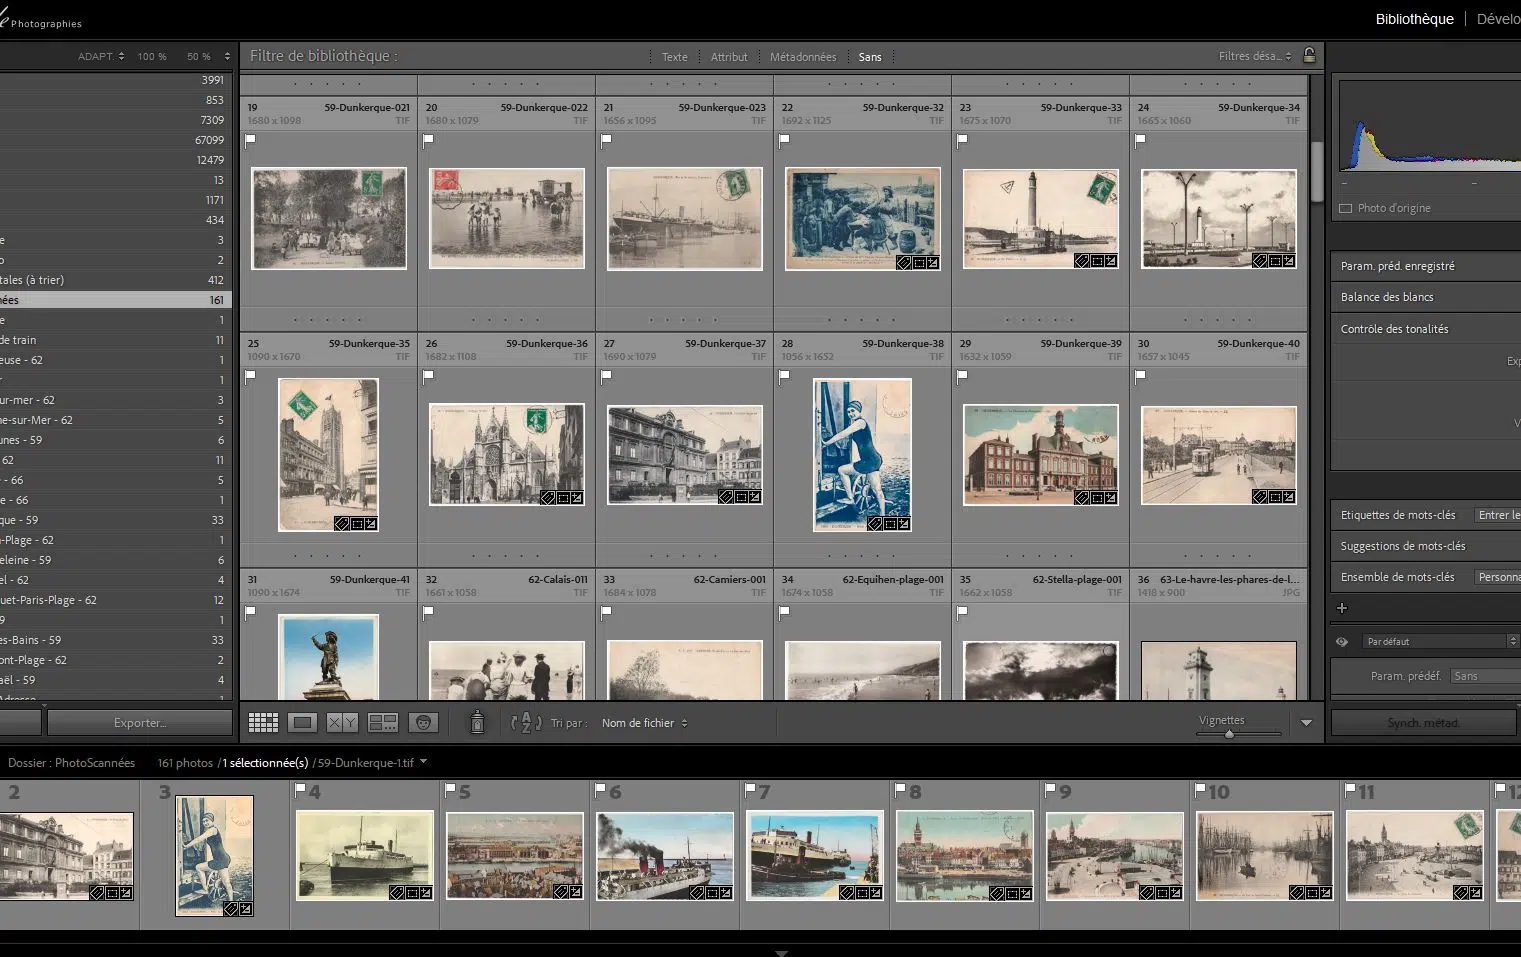Reverse the A-Z sort direction
The height and width of the screenshot is (957, 1521).
point(526,722)
